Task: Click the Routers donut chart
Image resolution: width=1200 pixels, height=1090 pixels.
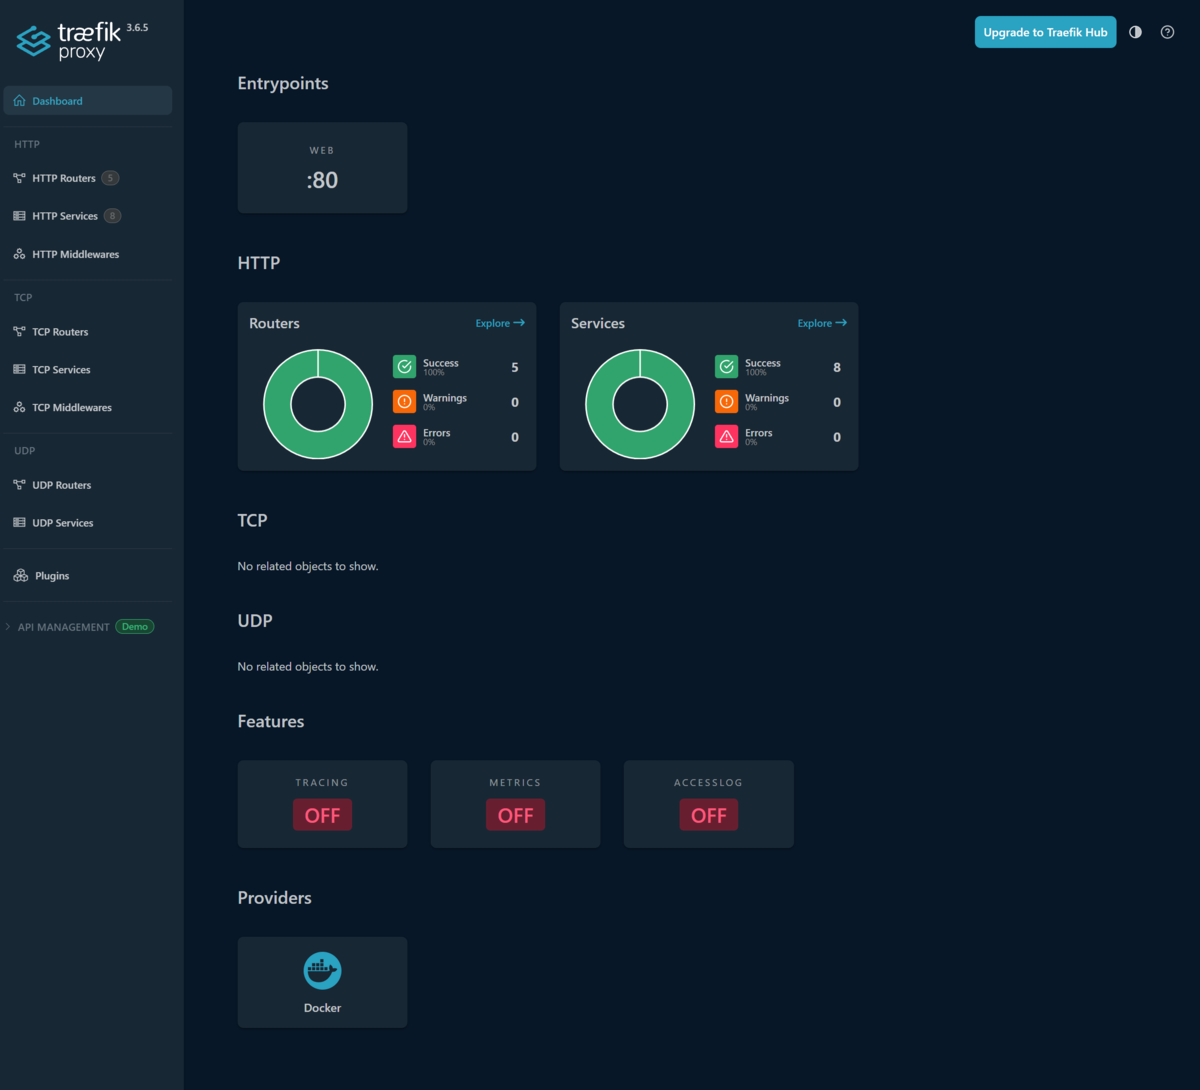Action: point(318,404)
